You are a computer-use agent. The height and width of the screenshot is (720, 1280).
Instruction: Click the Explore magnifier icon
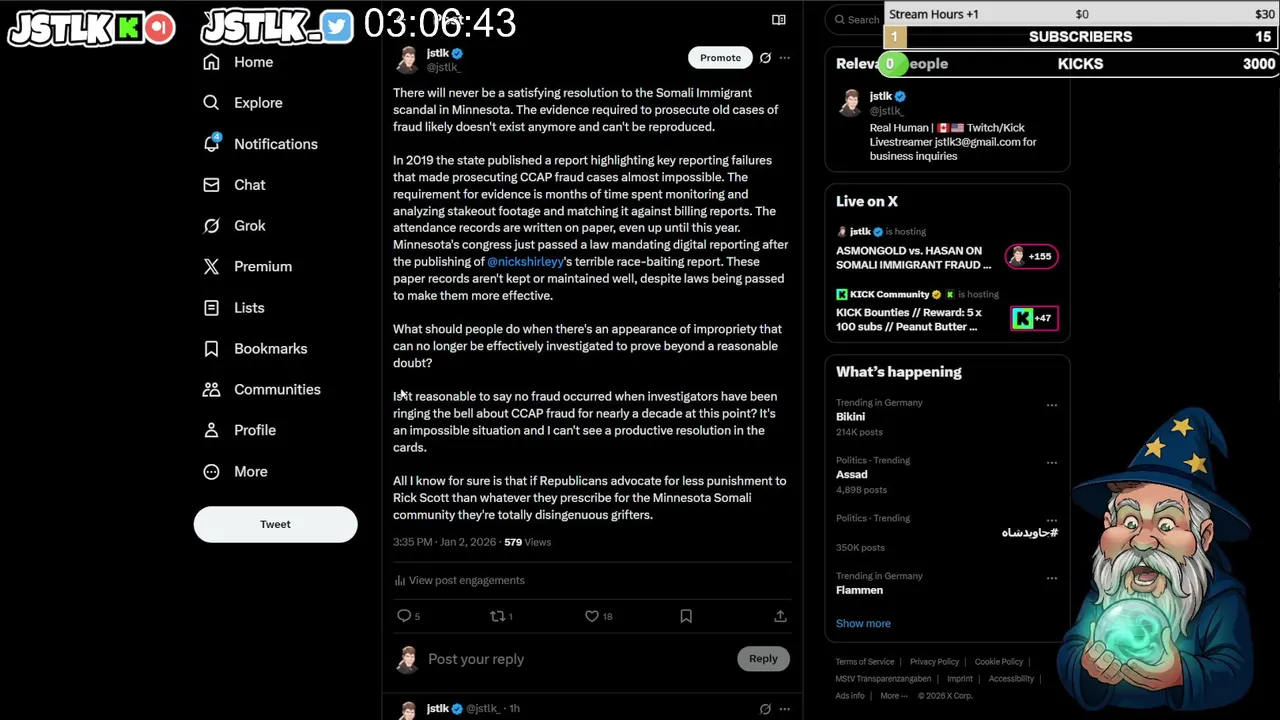click(x=211, y=103)
